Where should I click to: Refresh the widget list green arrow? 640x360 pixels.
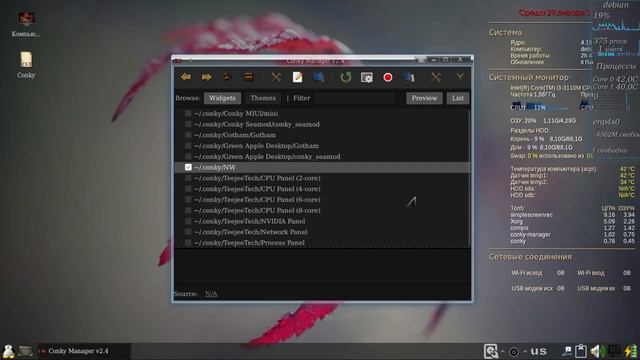point(346,77)
